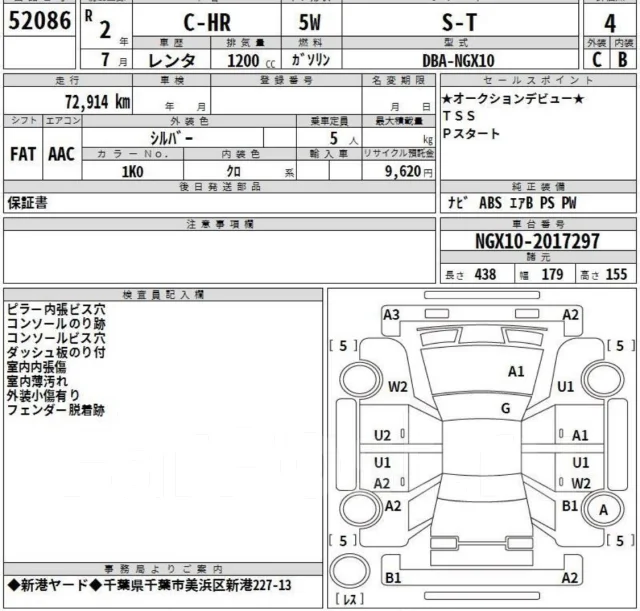Image resolution: width=640 pixels, height=611 pixels.
Task: Select lot number 52086
Action: (40, 20)
